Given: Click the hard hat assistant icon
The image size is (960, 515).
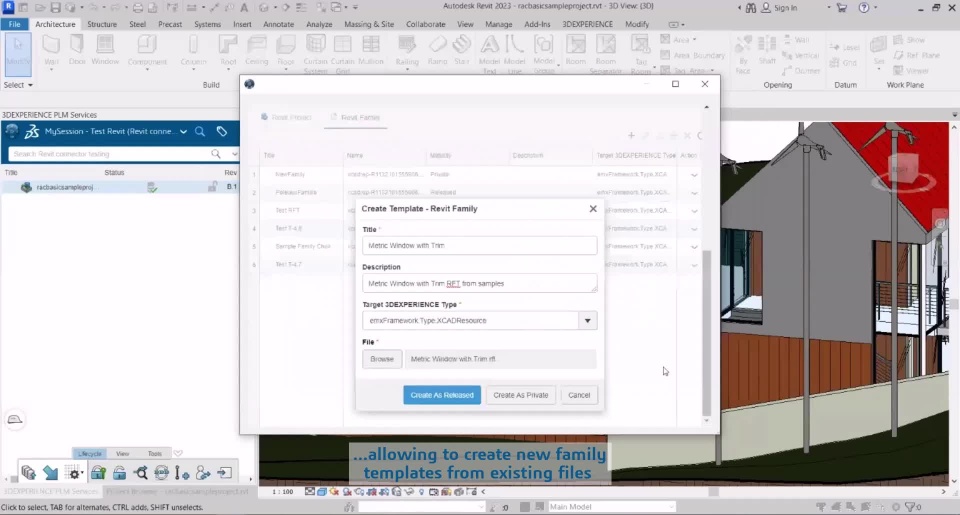Looking at the screenshot, I should pos(15,419).
